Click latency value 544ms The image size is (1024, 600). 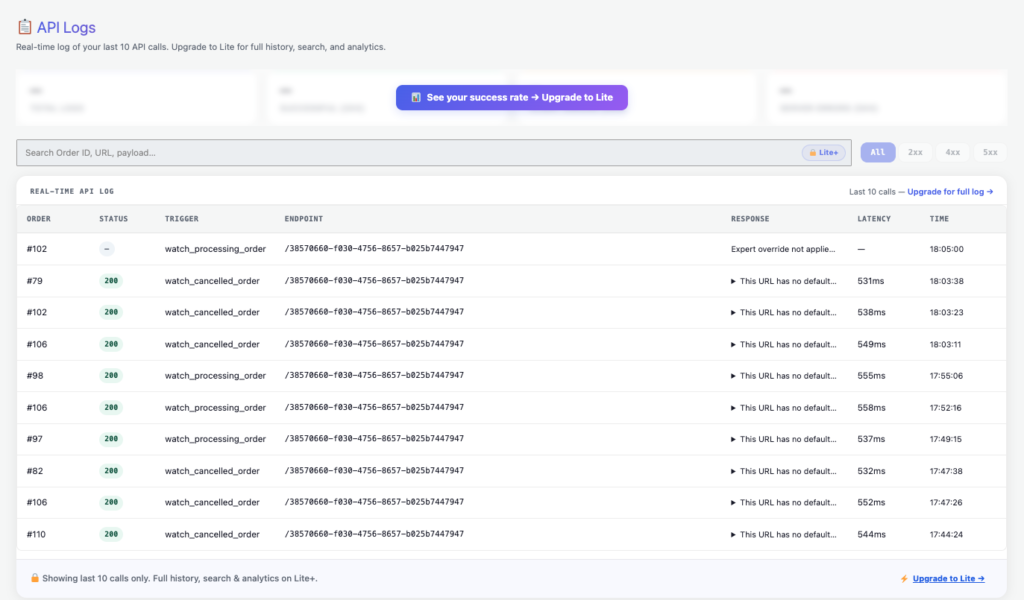(x=871, y=534)
